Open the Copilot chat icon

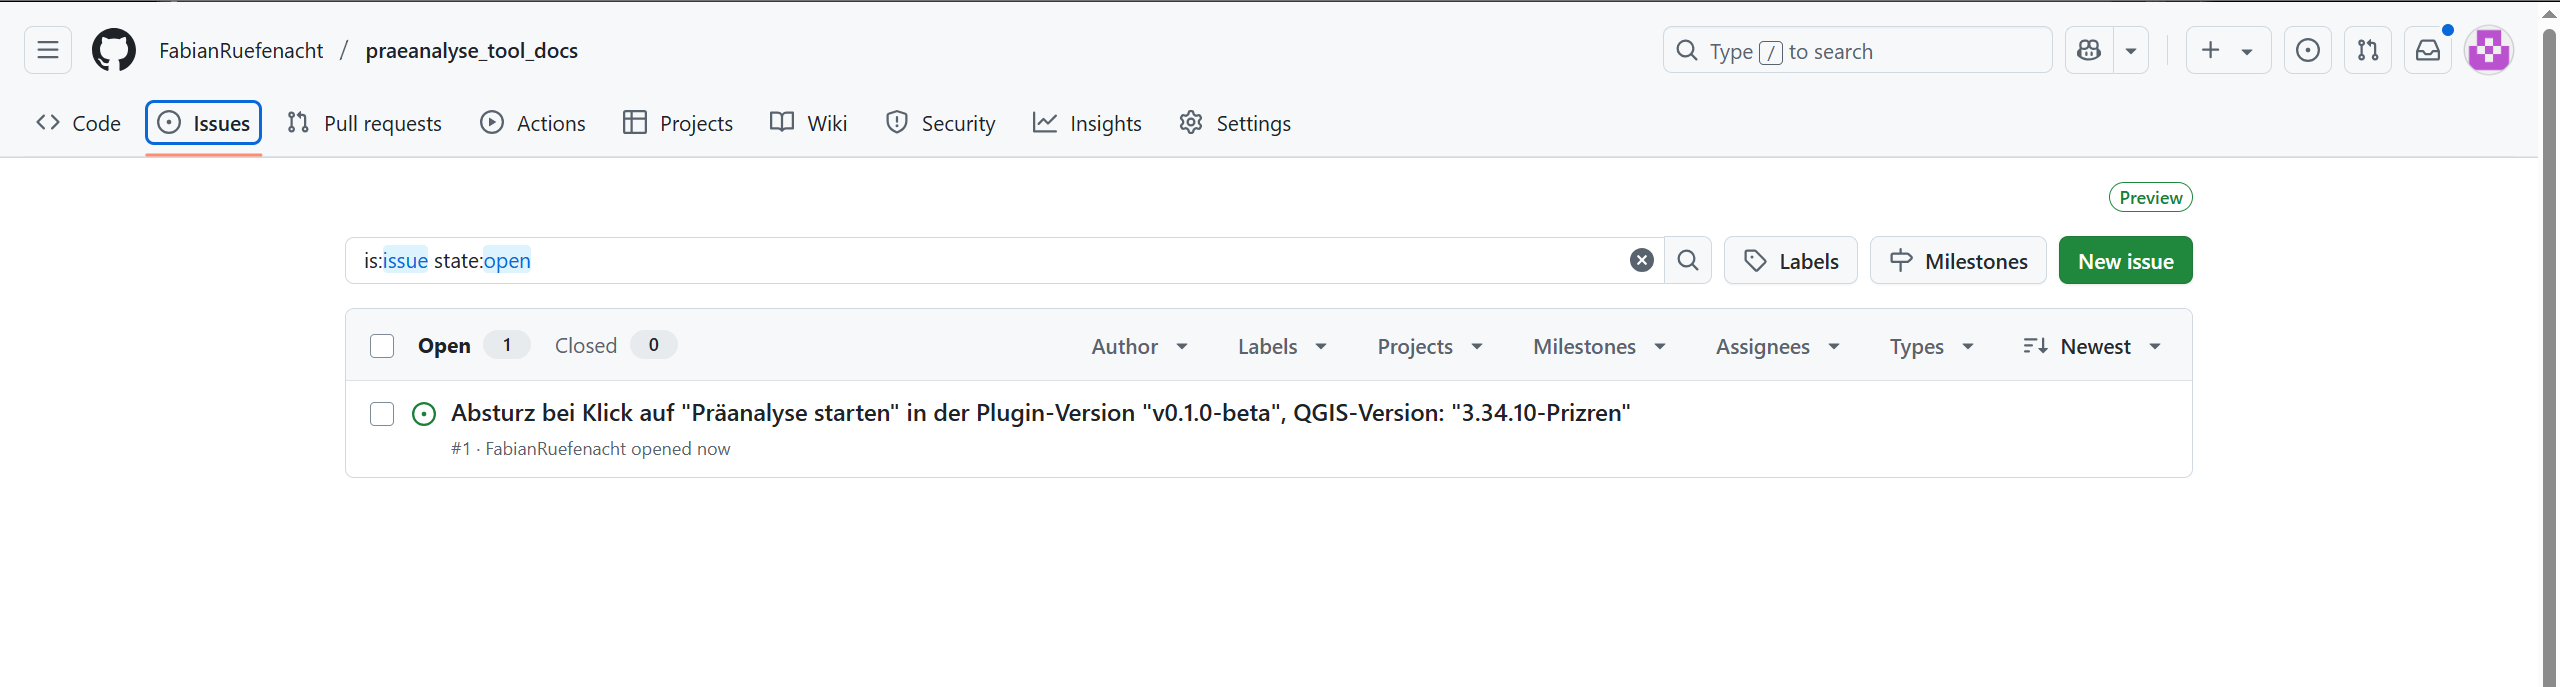click(x=2089, y=50)
